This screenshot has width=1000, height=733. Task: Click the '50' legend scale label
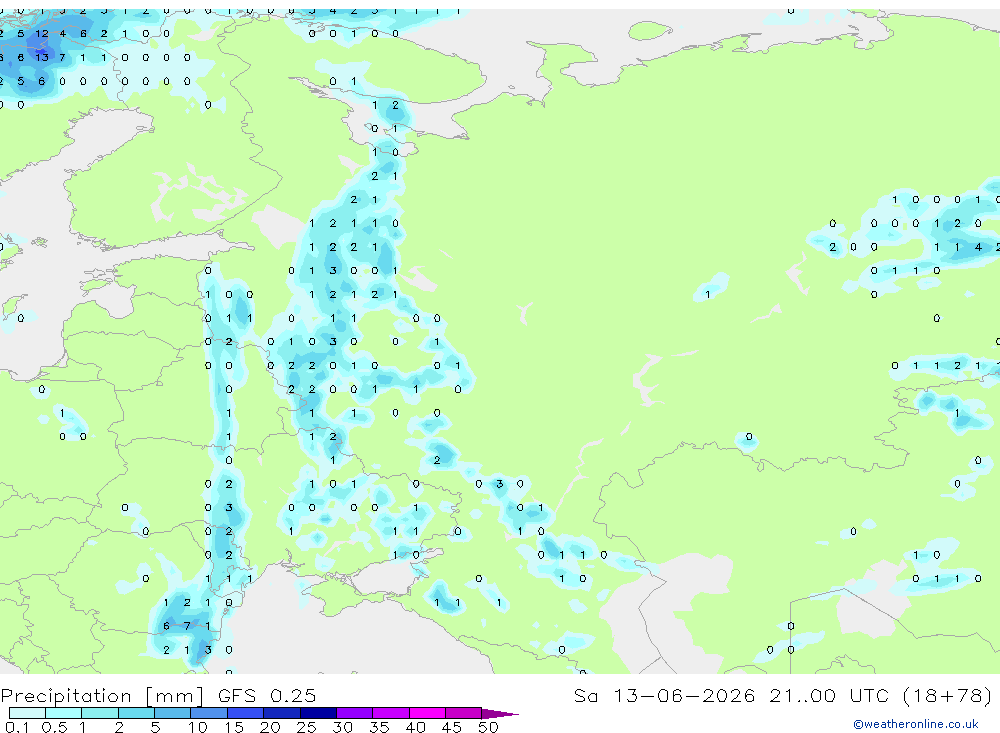[x=488, y=727]
